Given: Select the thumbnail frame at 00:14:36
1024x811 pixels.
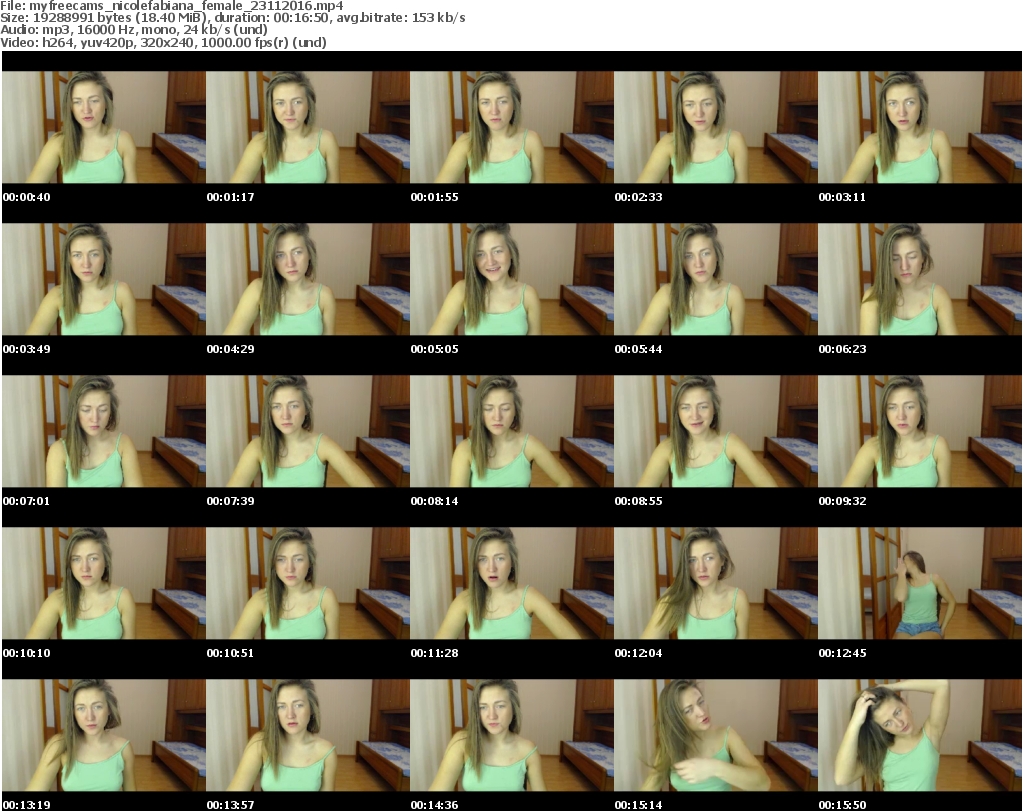Looking at the screenshot, I should pos(512,735).
